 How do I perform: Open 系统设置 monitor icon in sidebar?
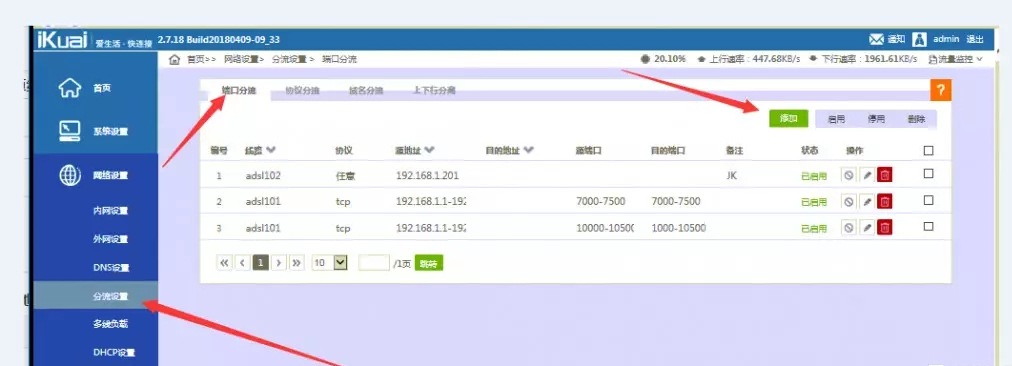click(x=70, y=131)
